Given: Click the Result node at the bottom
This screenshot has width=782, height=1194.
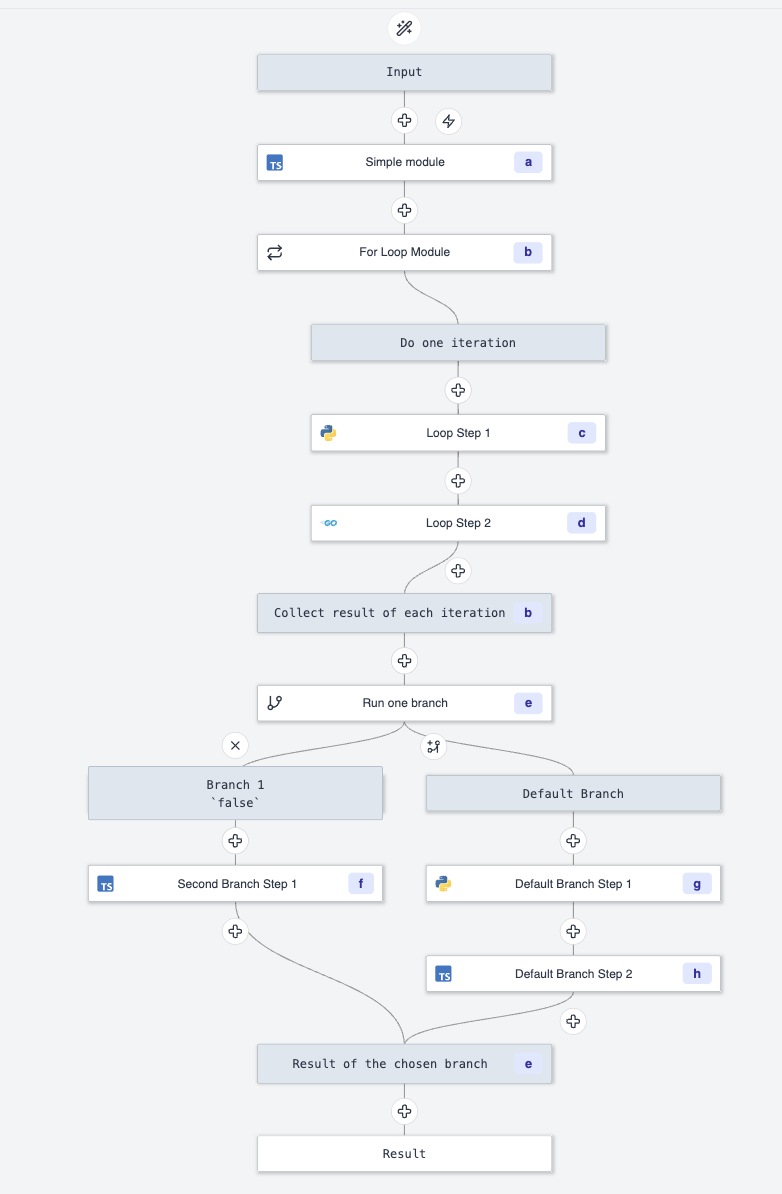Looking at the screenshot, I should (404, 1153).
